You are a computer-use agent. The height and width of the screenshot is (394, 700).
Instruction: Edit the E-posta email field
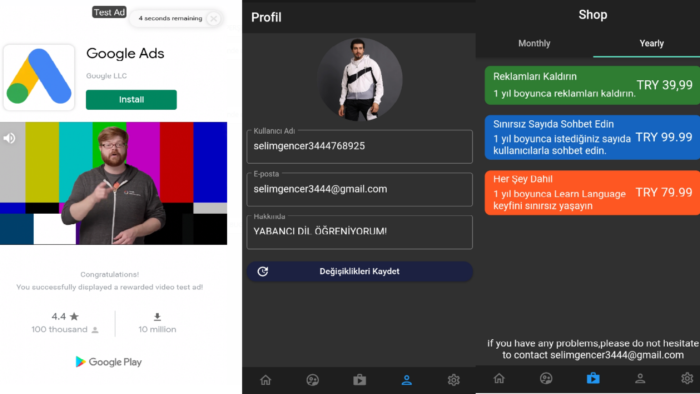click(359, 189)
